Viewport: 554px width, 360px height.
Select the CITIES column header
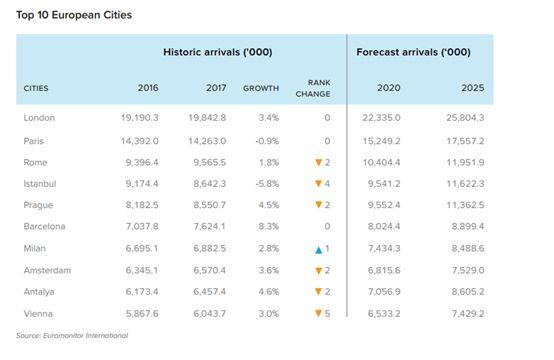(36, 88)
